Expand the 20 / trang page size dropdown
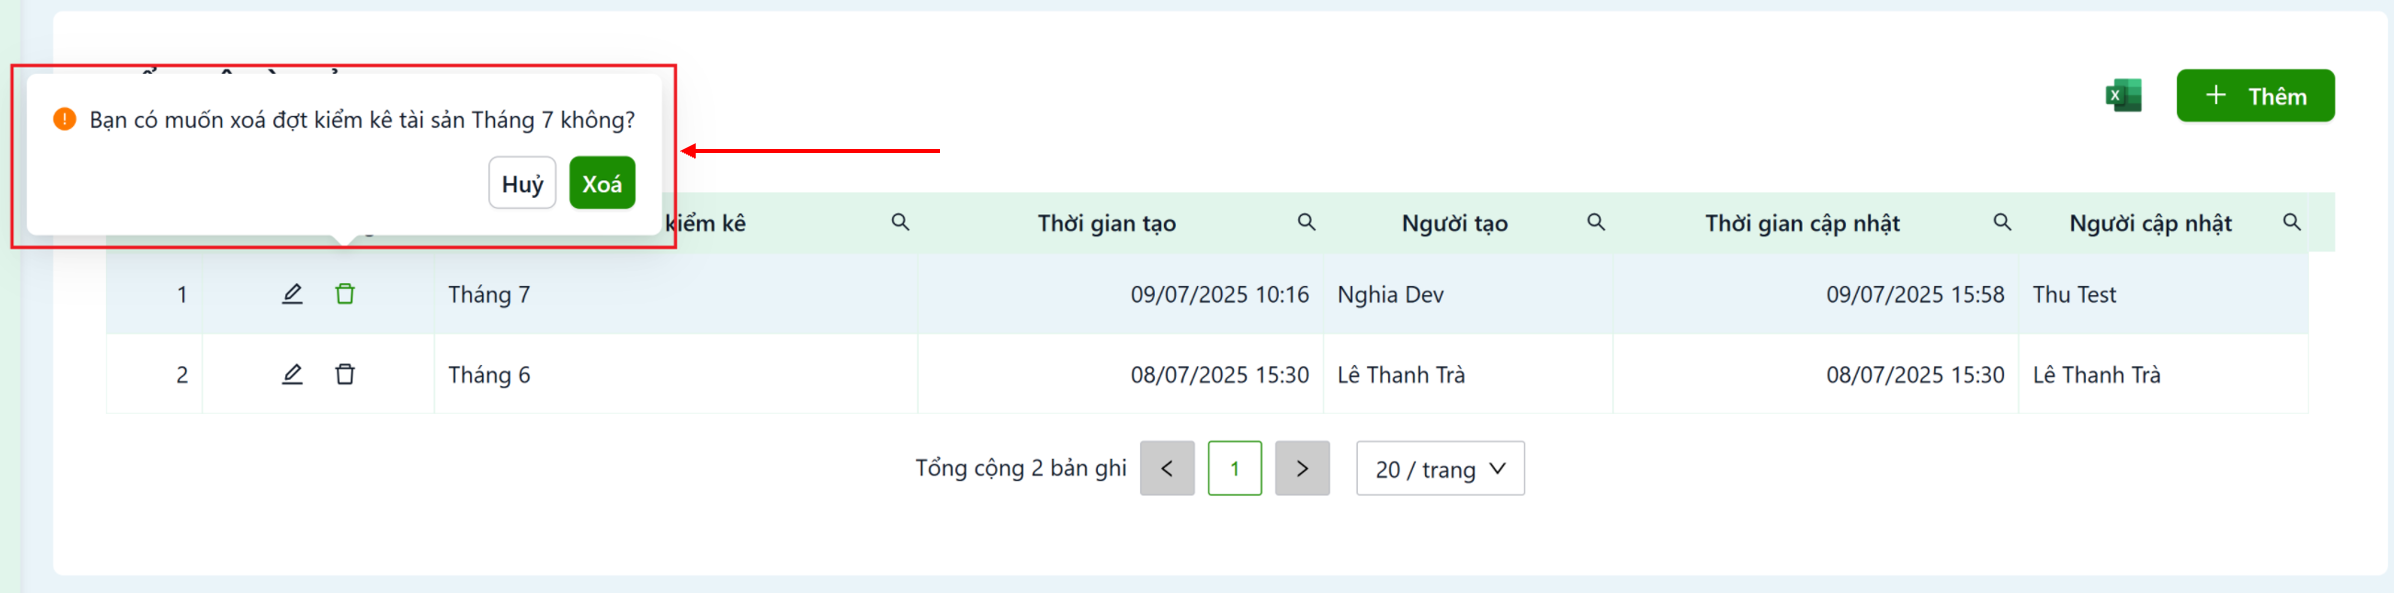The image size is (2394, 593). 1440,468
